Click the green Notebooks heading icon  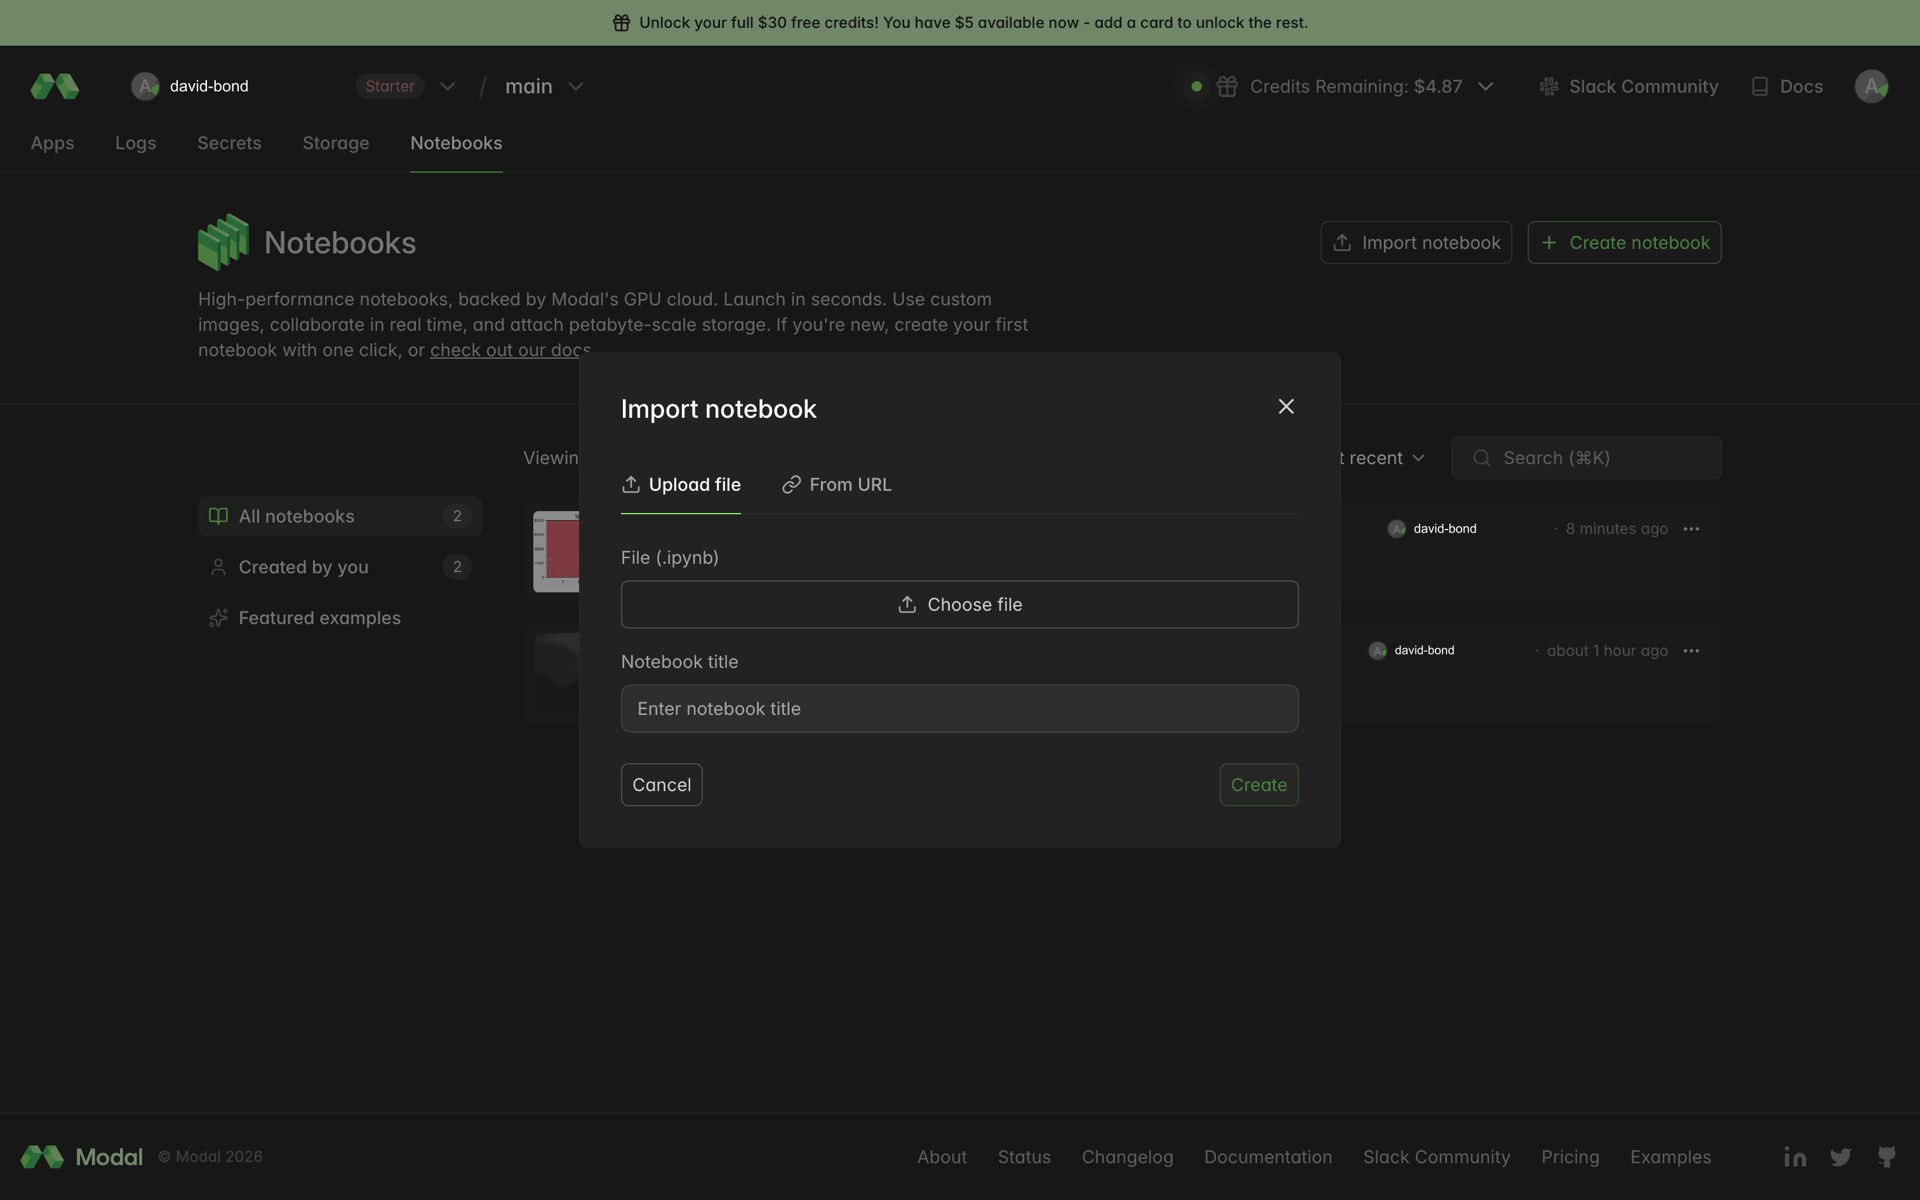click(223, 242)
